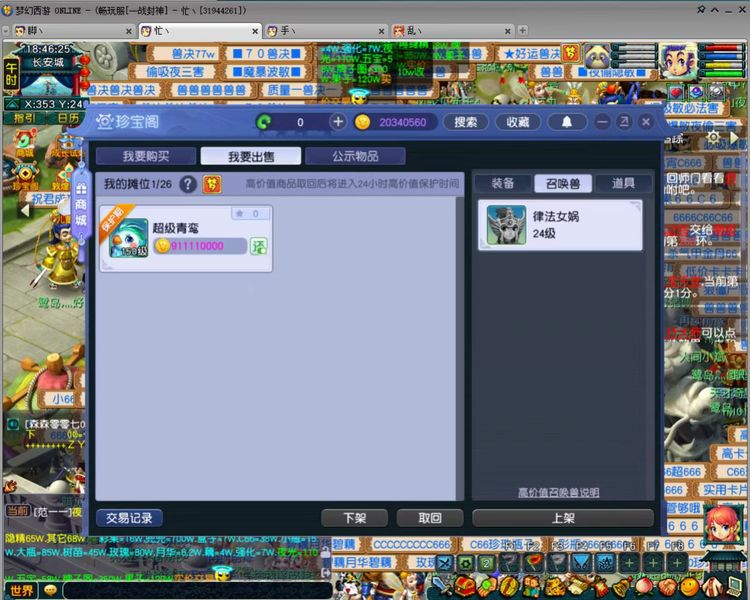Image resolution: width=750 pixels, height=600 pixels.
Task: Click the computer system icon in bottom bar
Action: pyautogui.click(x=734, y=586)
